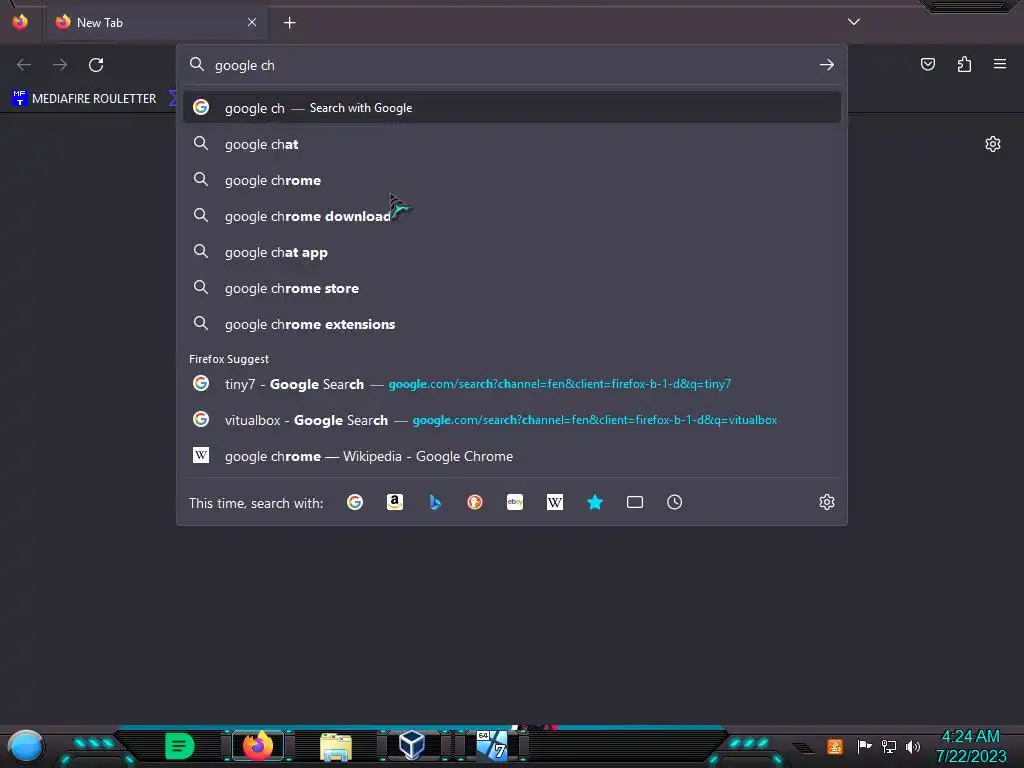Choose the google chrome suggestion
The width and height of the screenshot is (1024, 768).
point(511,180)
